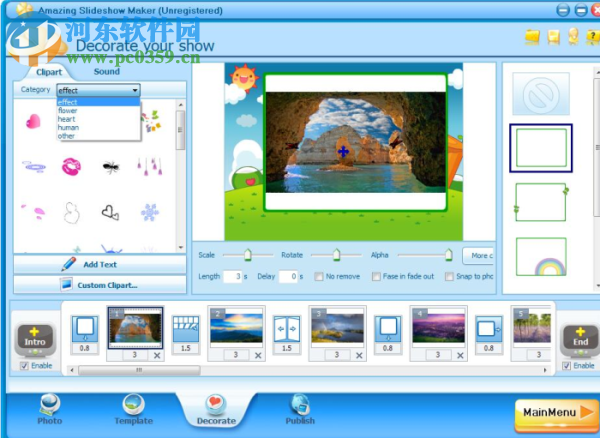
Task: Adjust the Rotate slider handle
Action: (x=336, y=255)
